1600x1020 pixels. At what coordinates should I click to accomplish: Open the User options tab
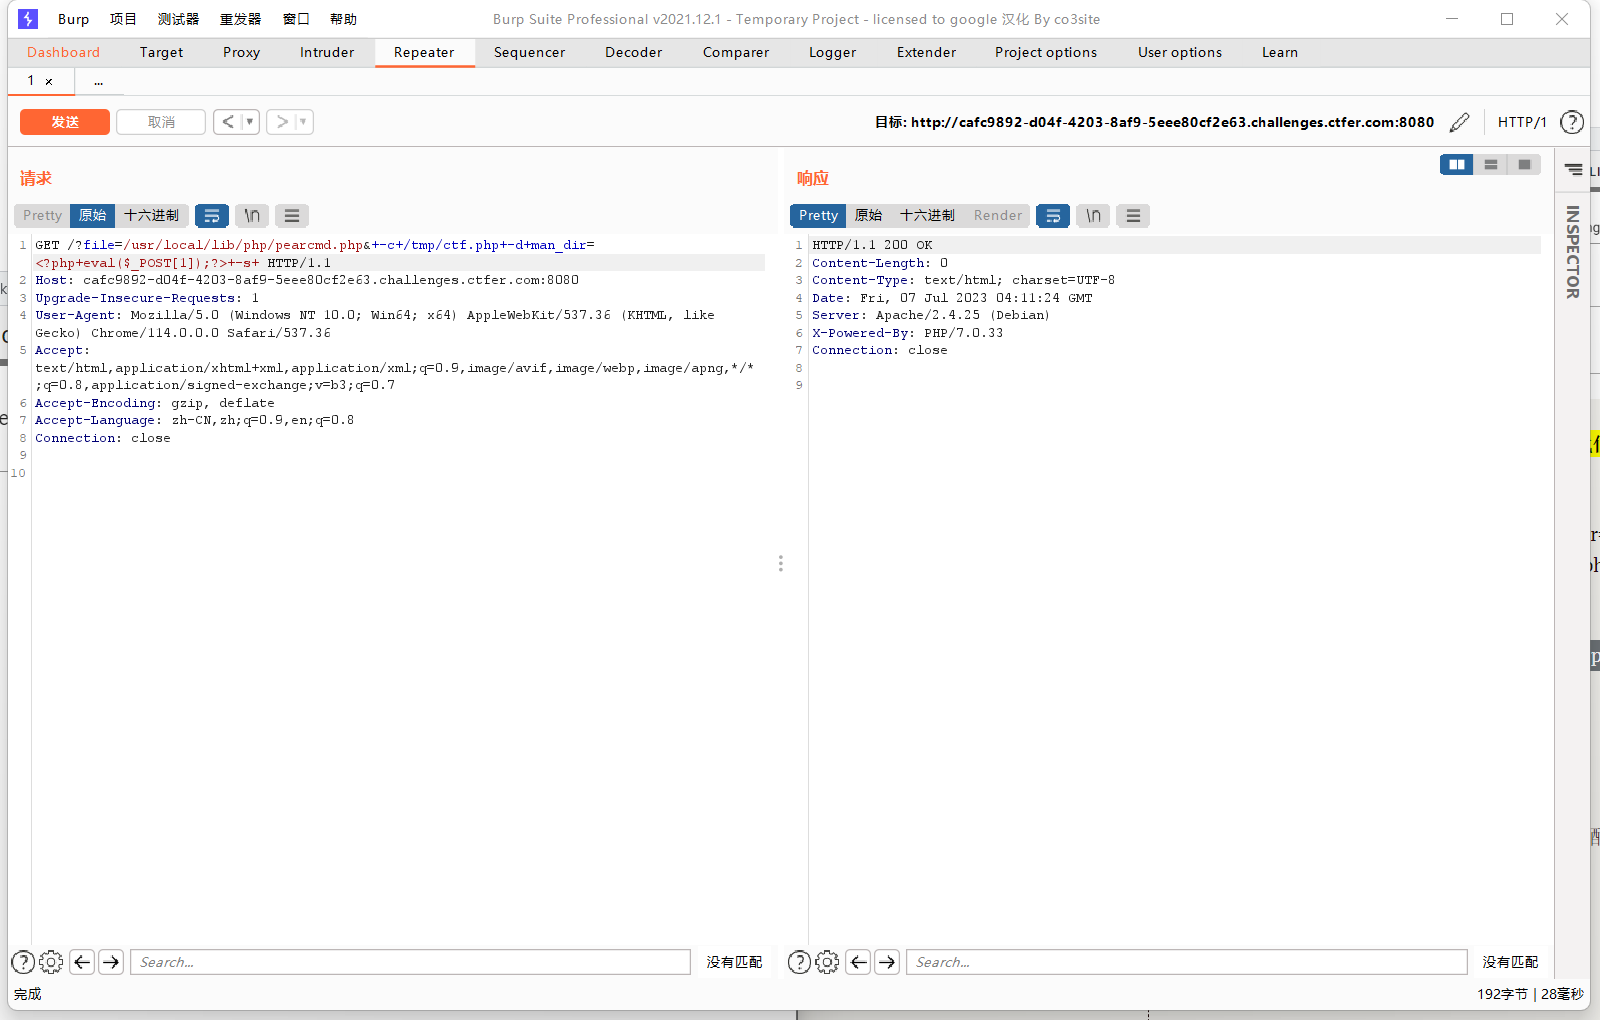[x=1179, y=52]
